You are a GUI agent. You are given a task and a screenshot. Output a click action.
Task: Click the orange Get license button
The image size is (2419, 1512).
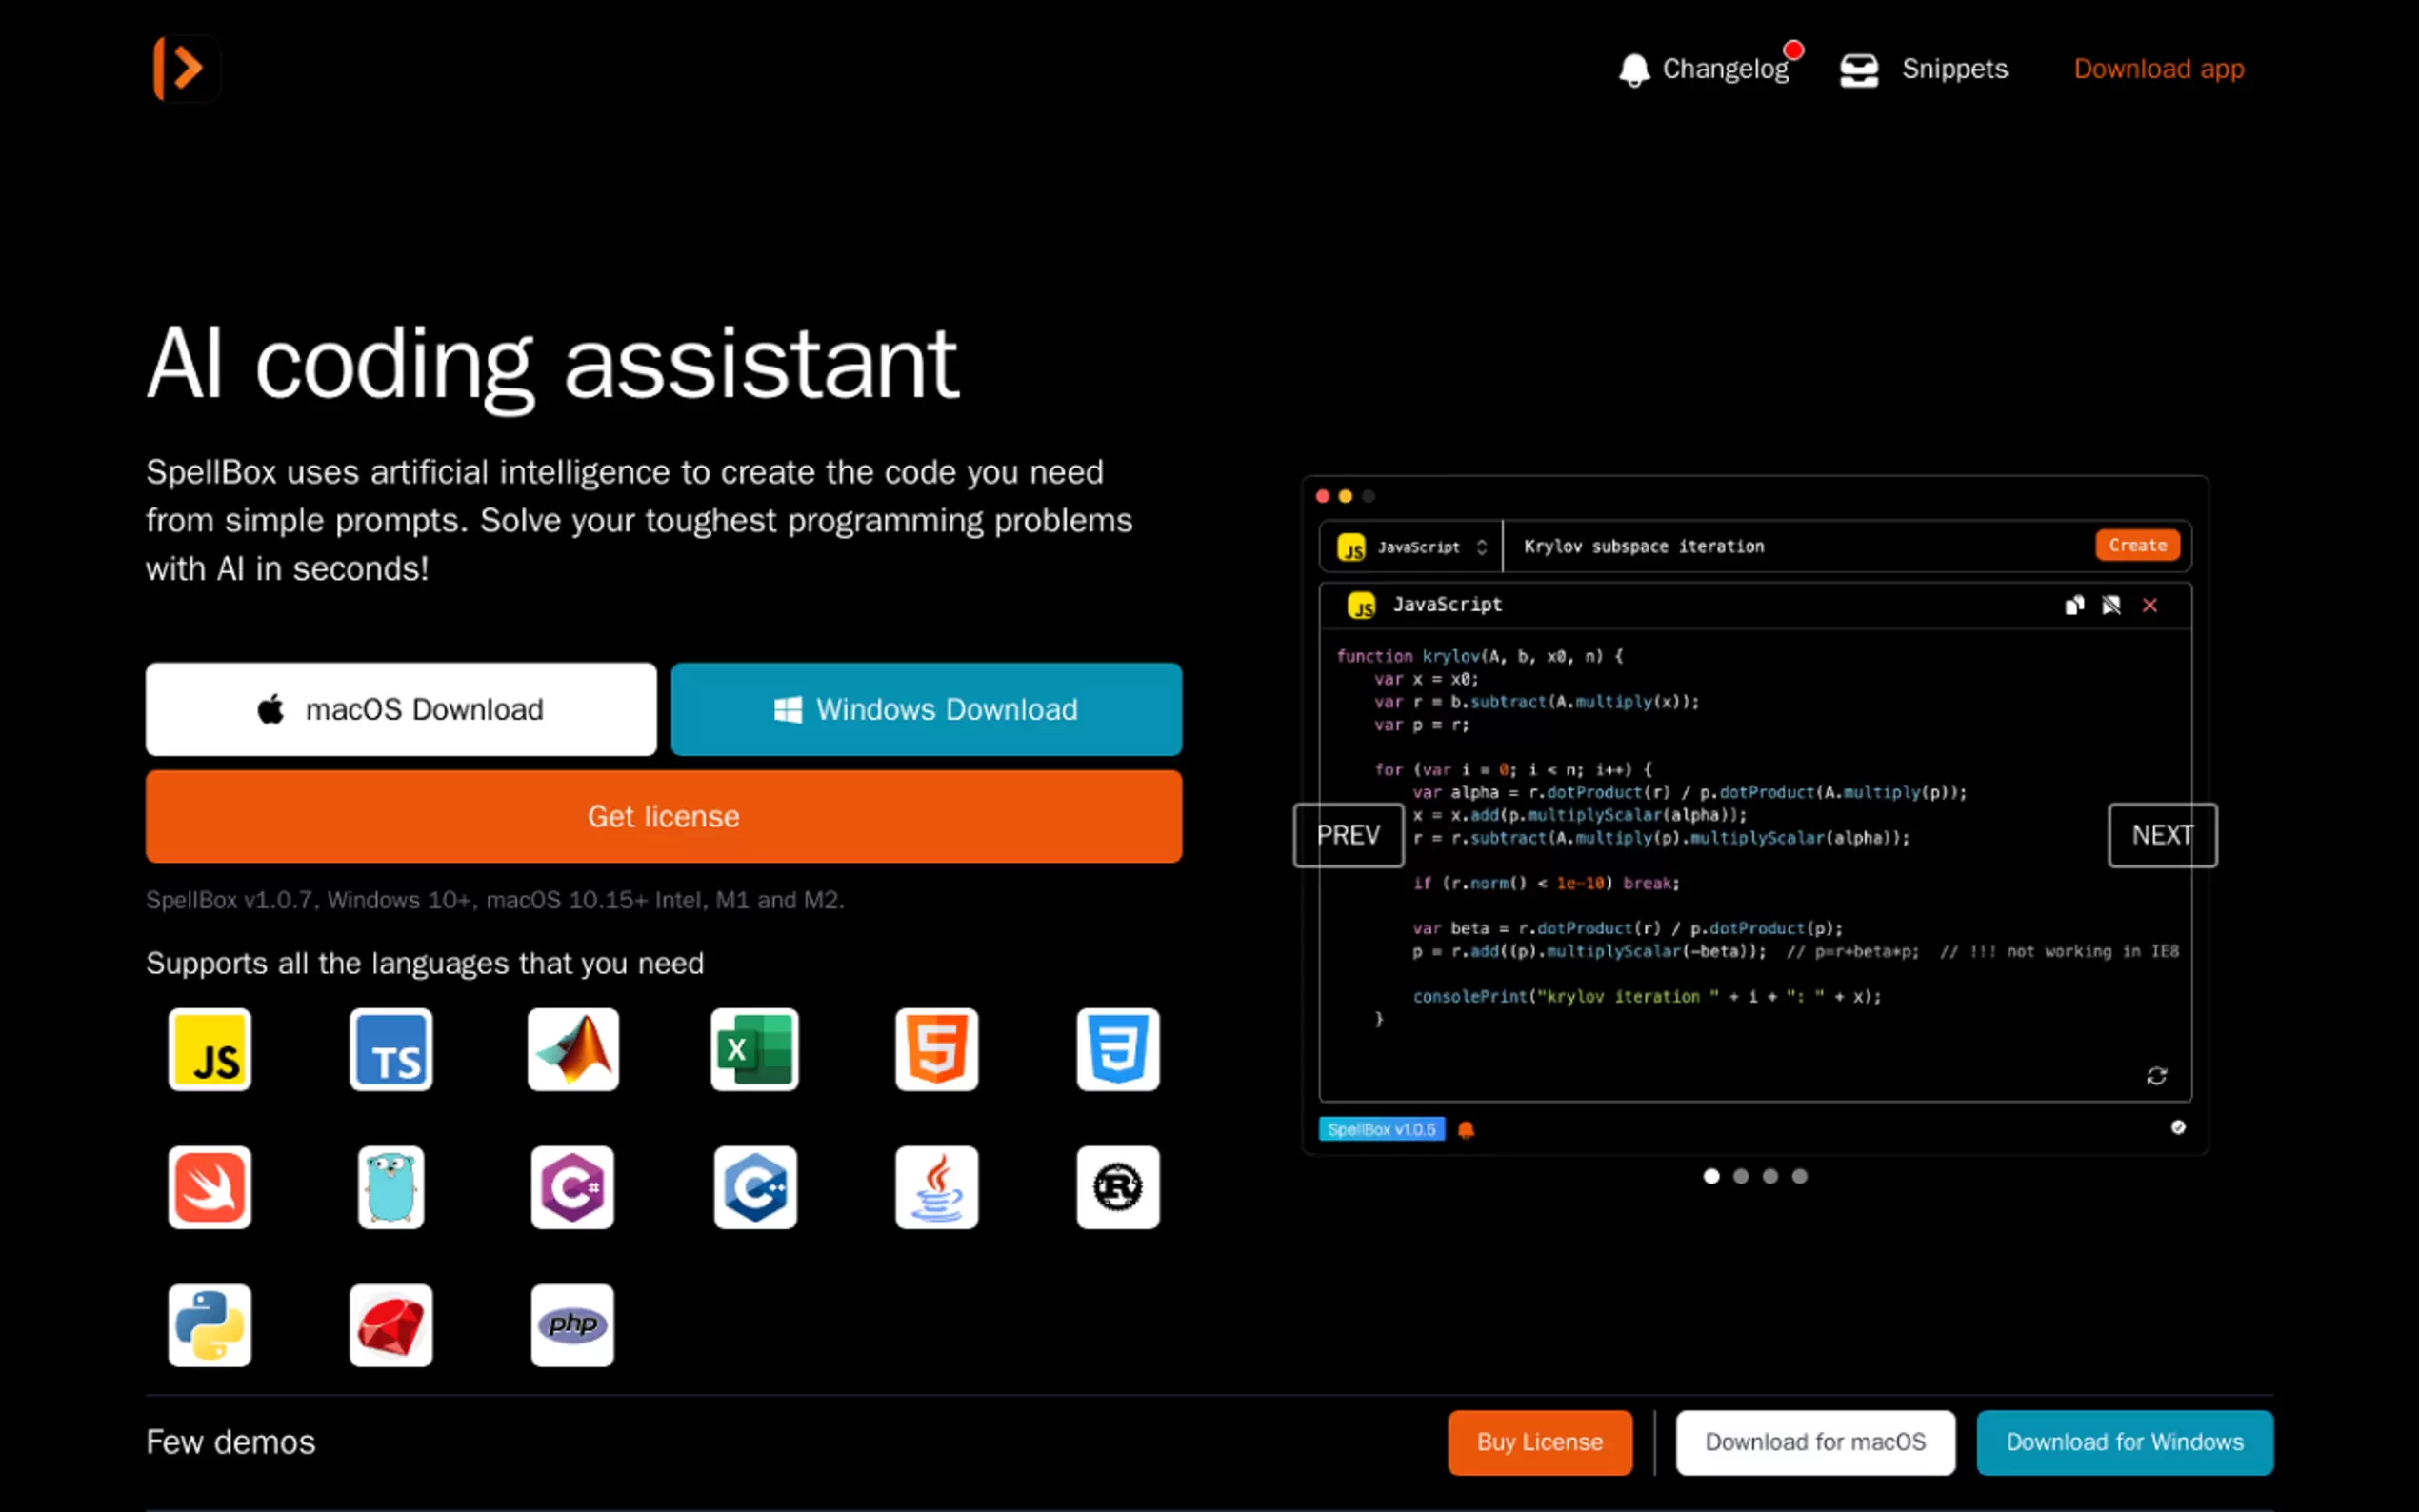(663, 816)
